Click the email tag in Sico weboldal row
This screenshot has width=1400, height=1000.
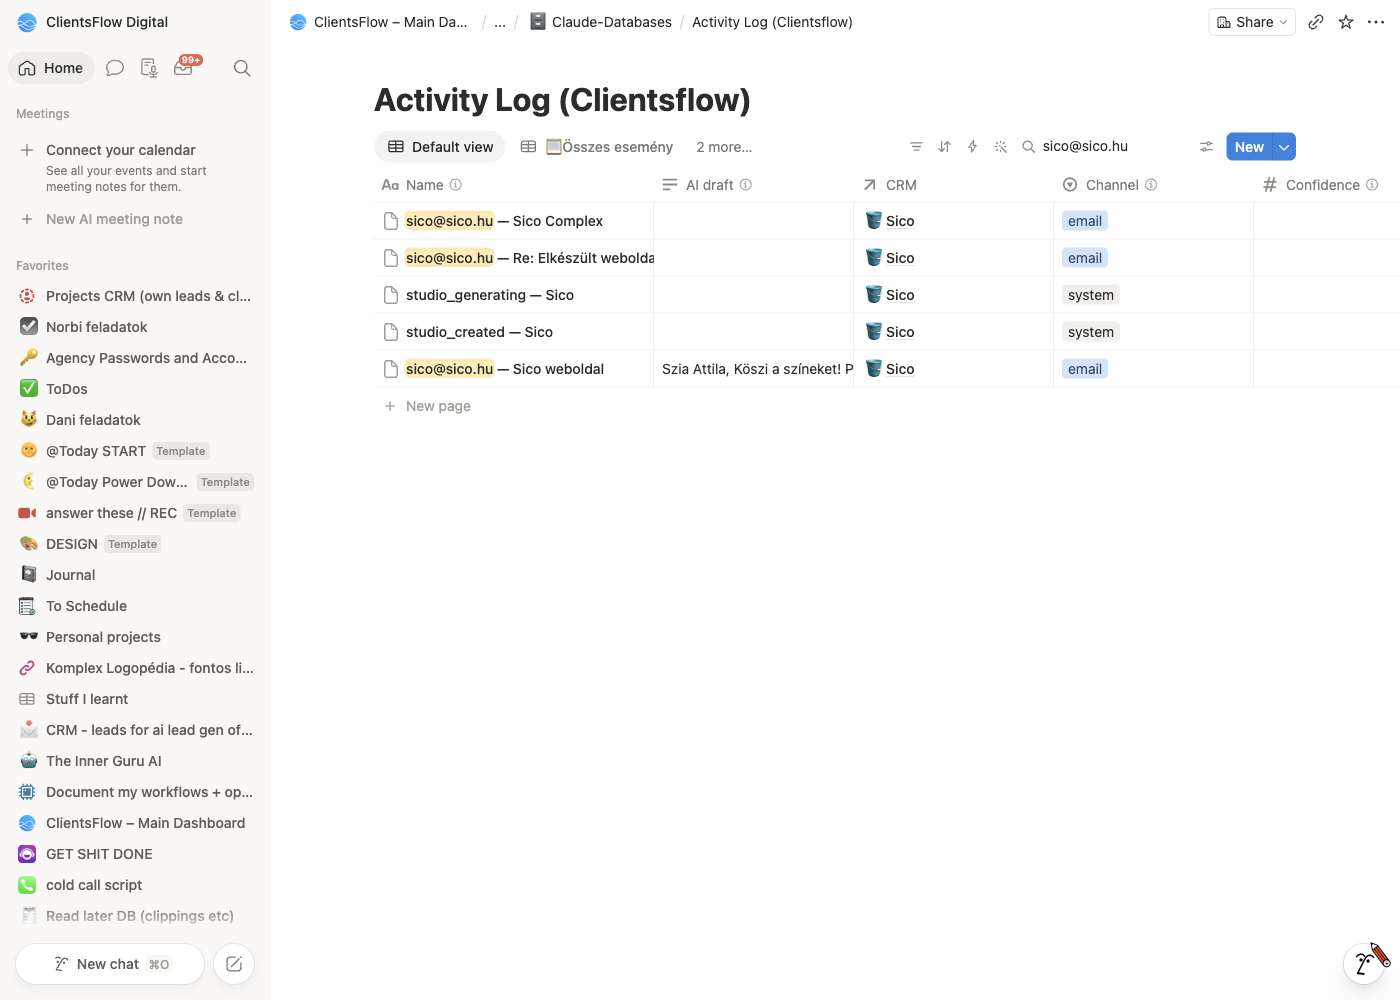click(x=1085, y=369)
